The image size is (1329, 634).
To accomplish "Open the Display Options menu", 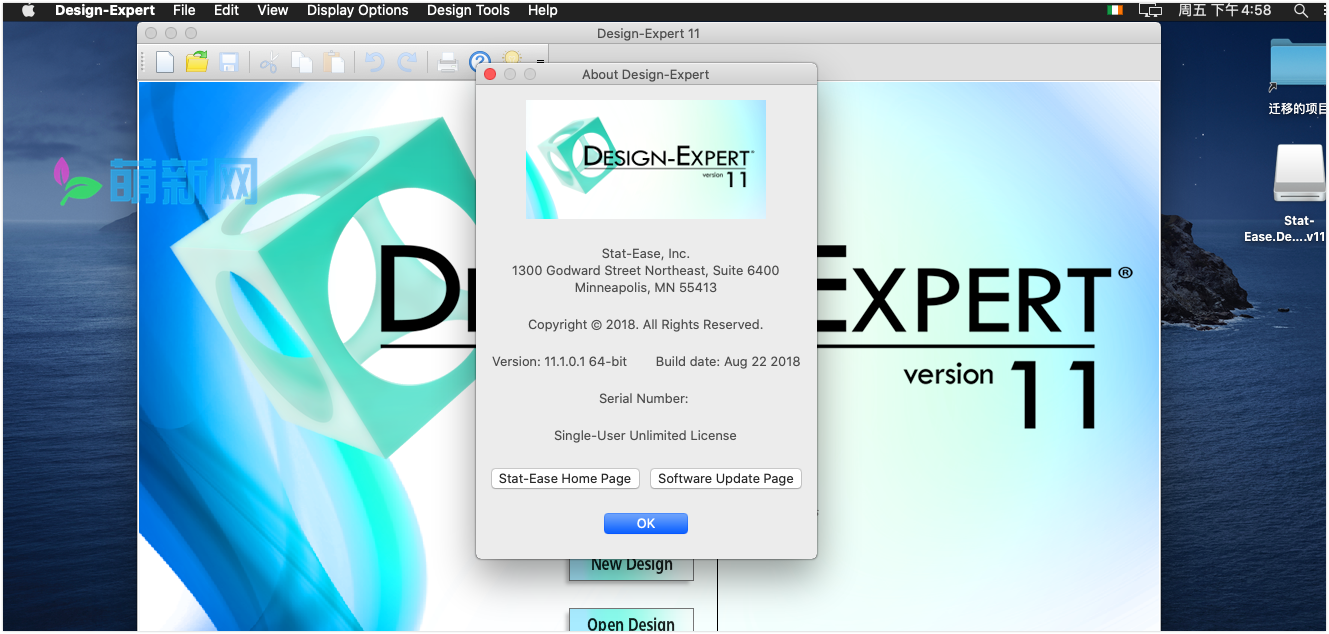I will coord(358,10).
